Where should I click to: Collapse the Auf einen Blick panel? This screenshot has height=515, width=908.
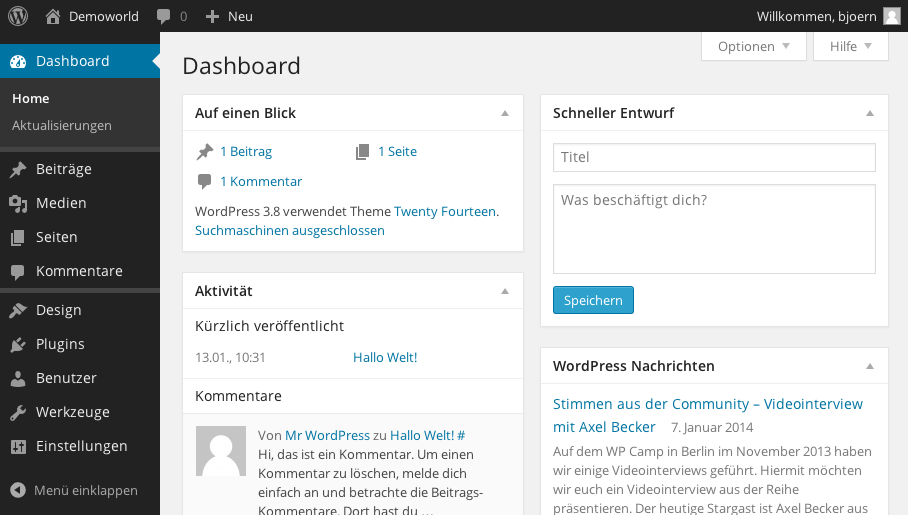click(505, 113)
